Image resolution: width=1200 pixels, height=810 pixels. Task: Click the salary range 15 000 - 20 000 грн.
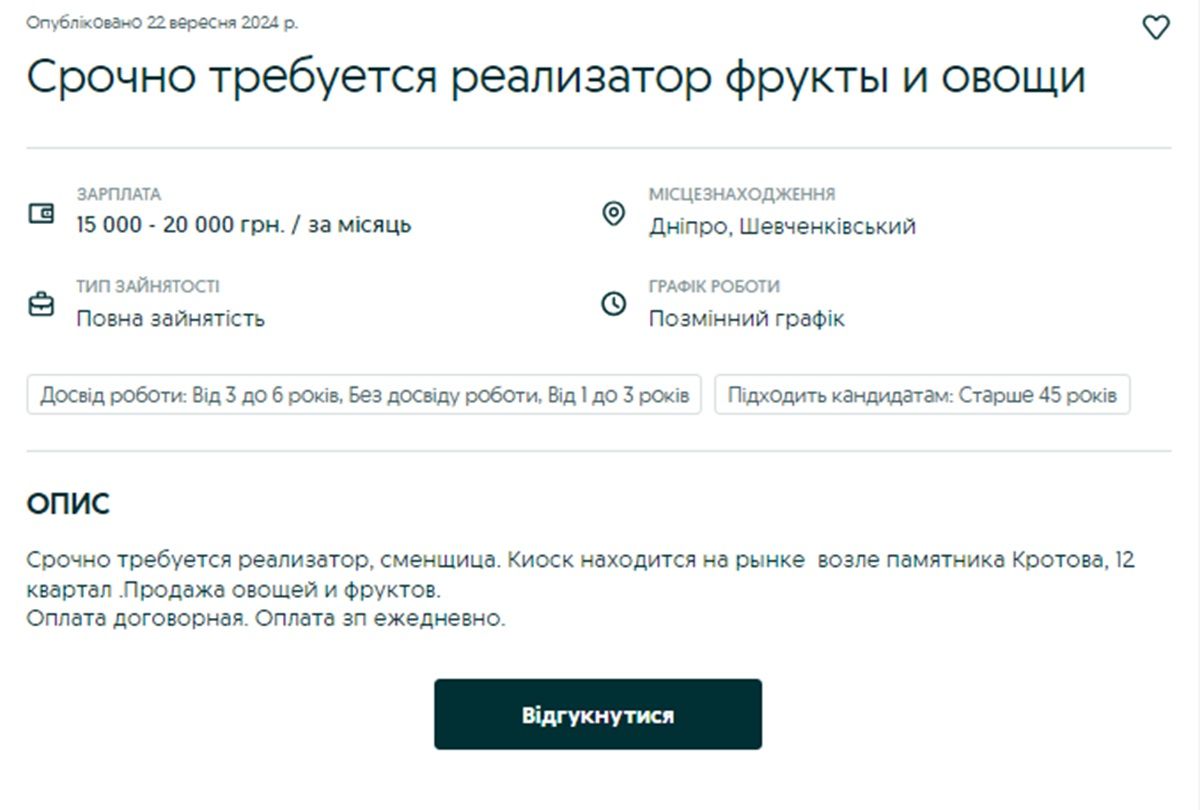click(243, 225)
